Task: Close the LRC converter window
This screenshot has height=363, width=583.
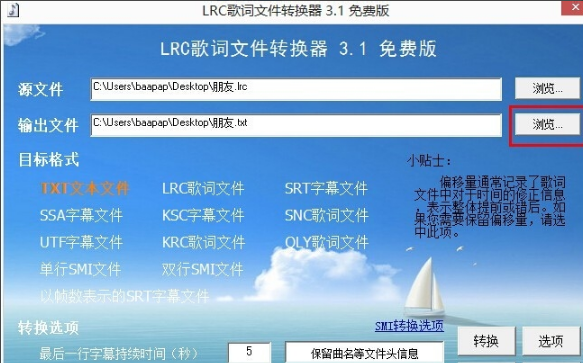Action: coord(573,7)
